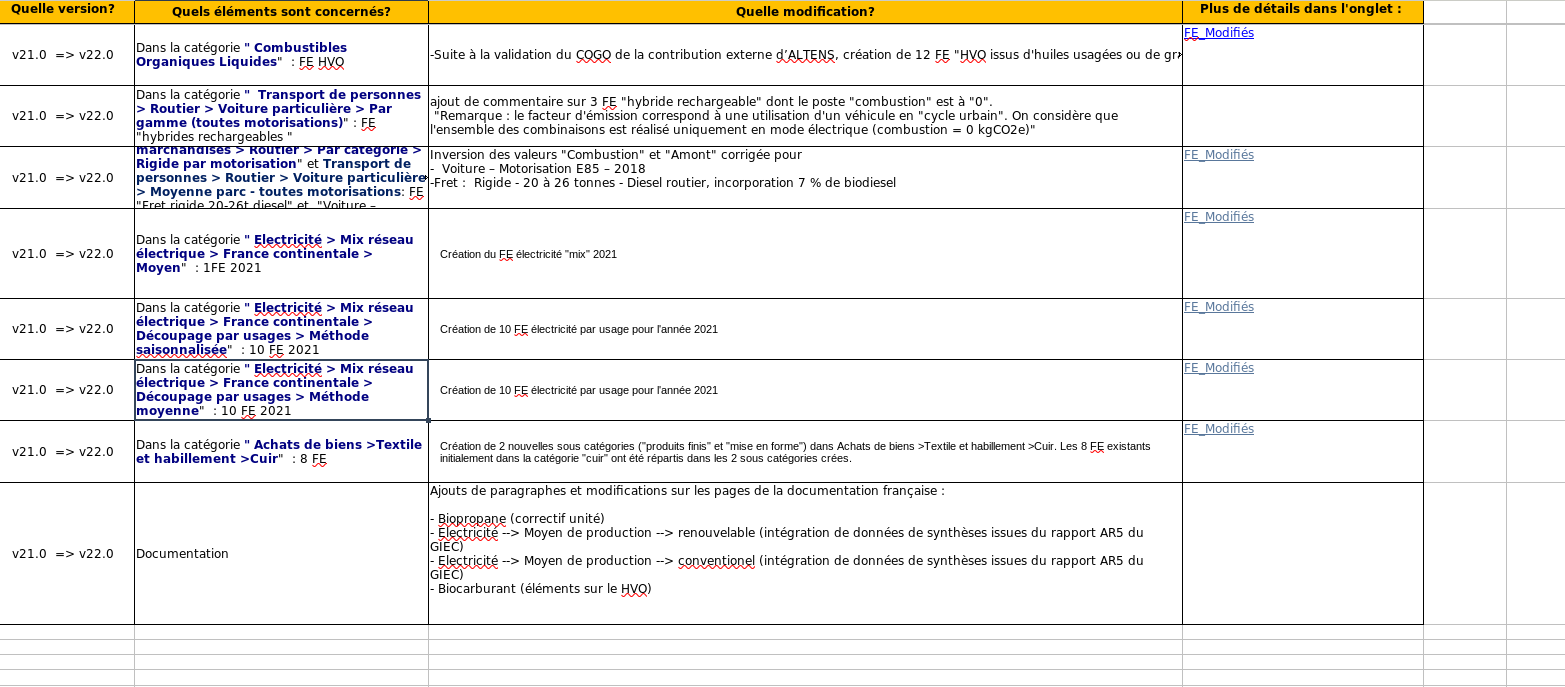Select the "Ajouts de paragraphes et modifications" documentation cell
1565x687 pixels.
point(805,554)
